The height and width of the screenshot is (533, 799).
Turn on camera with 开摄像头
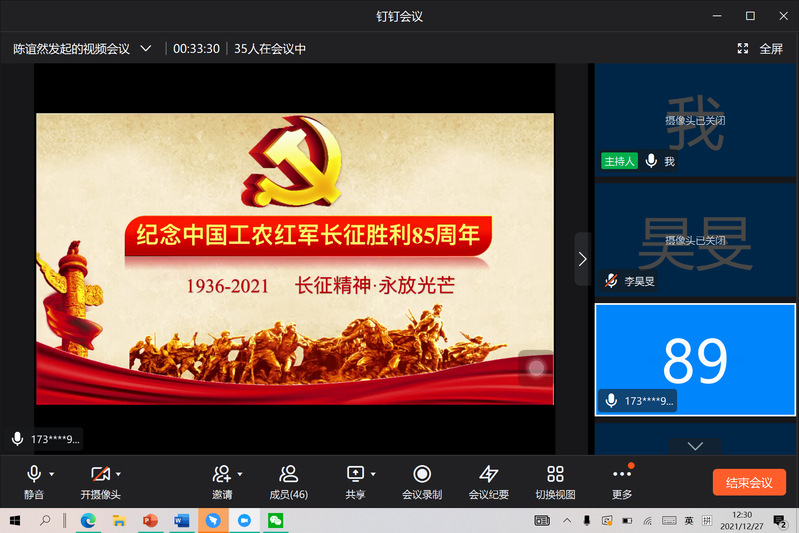[x=100, y=482]
